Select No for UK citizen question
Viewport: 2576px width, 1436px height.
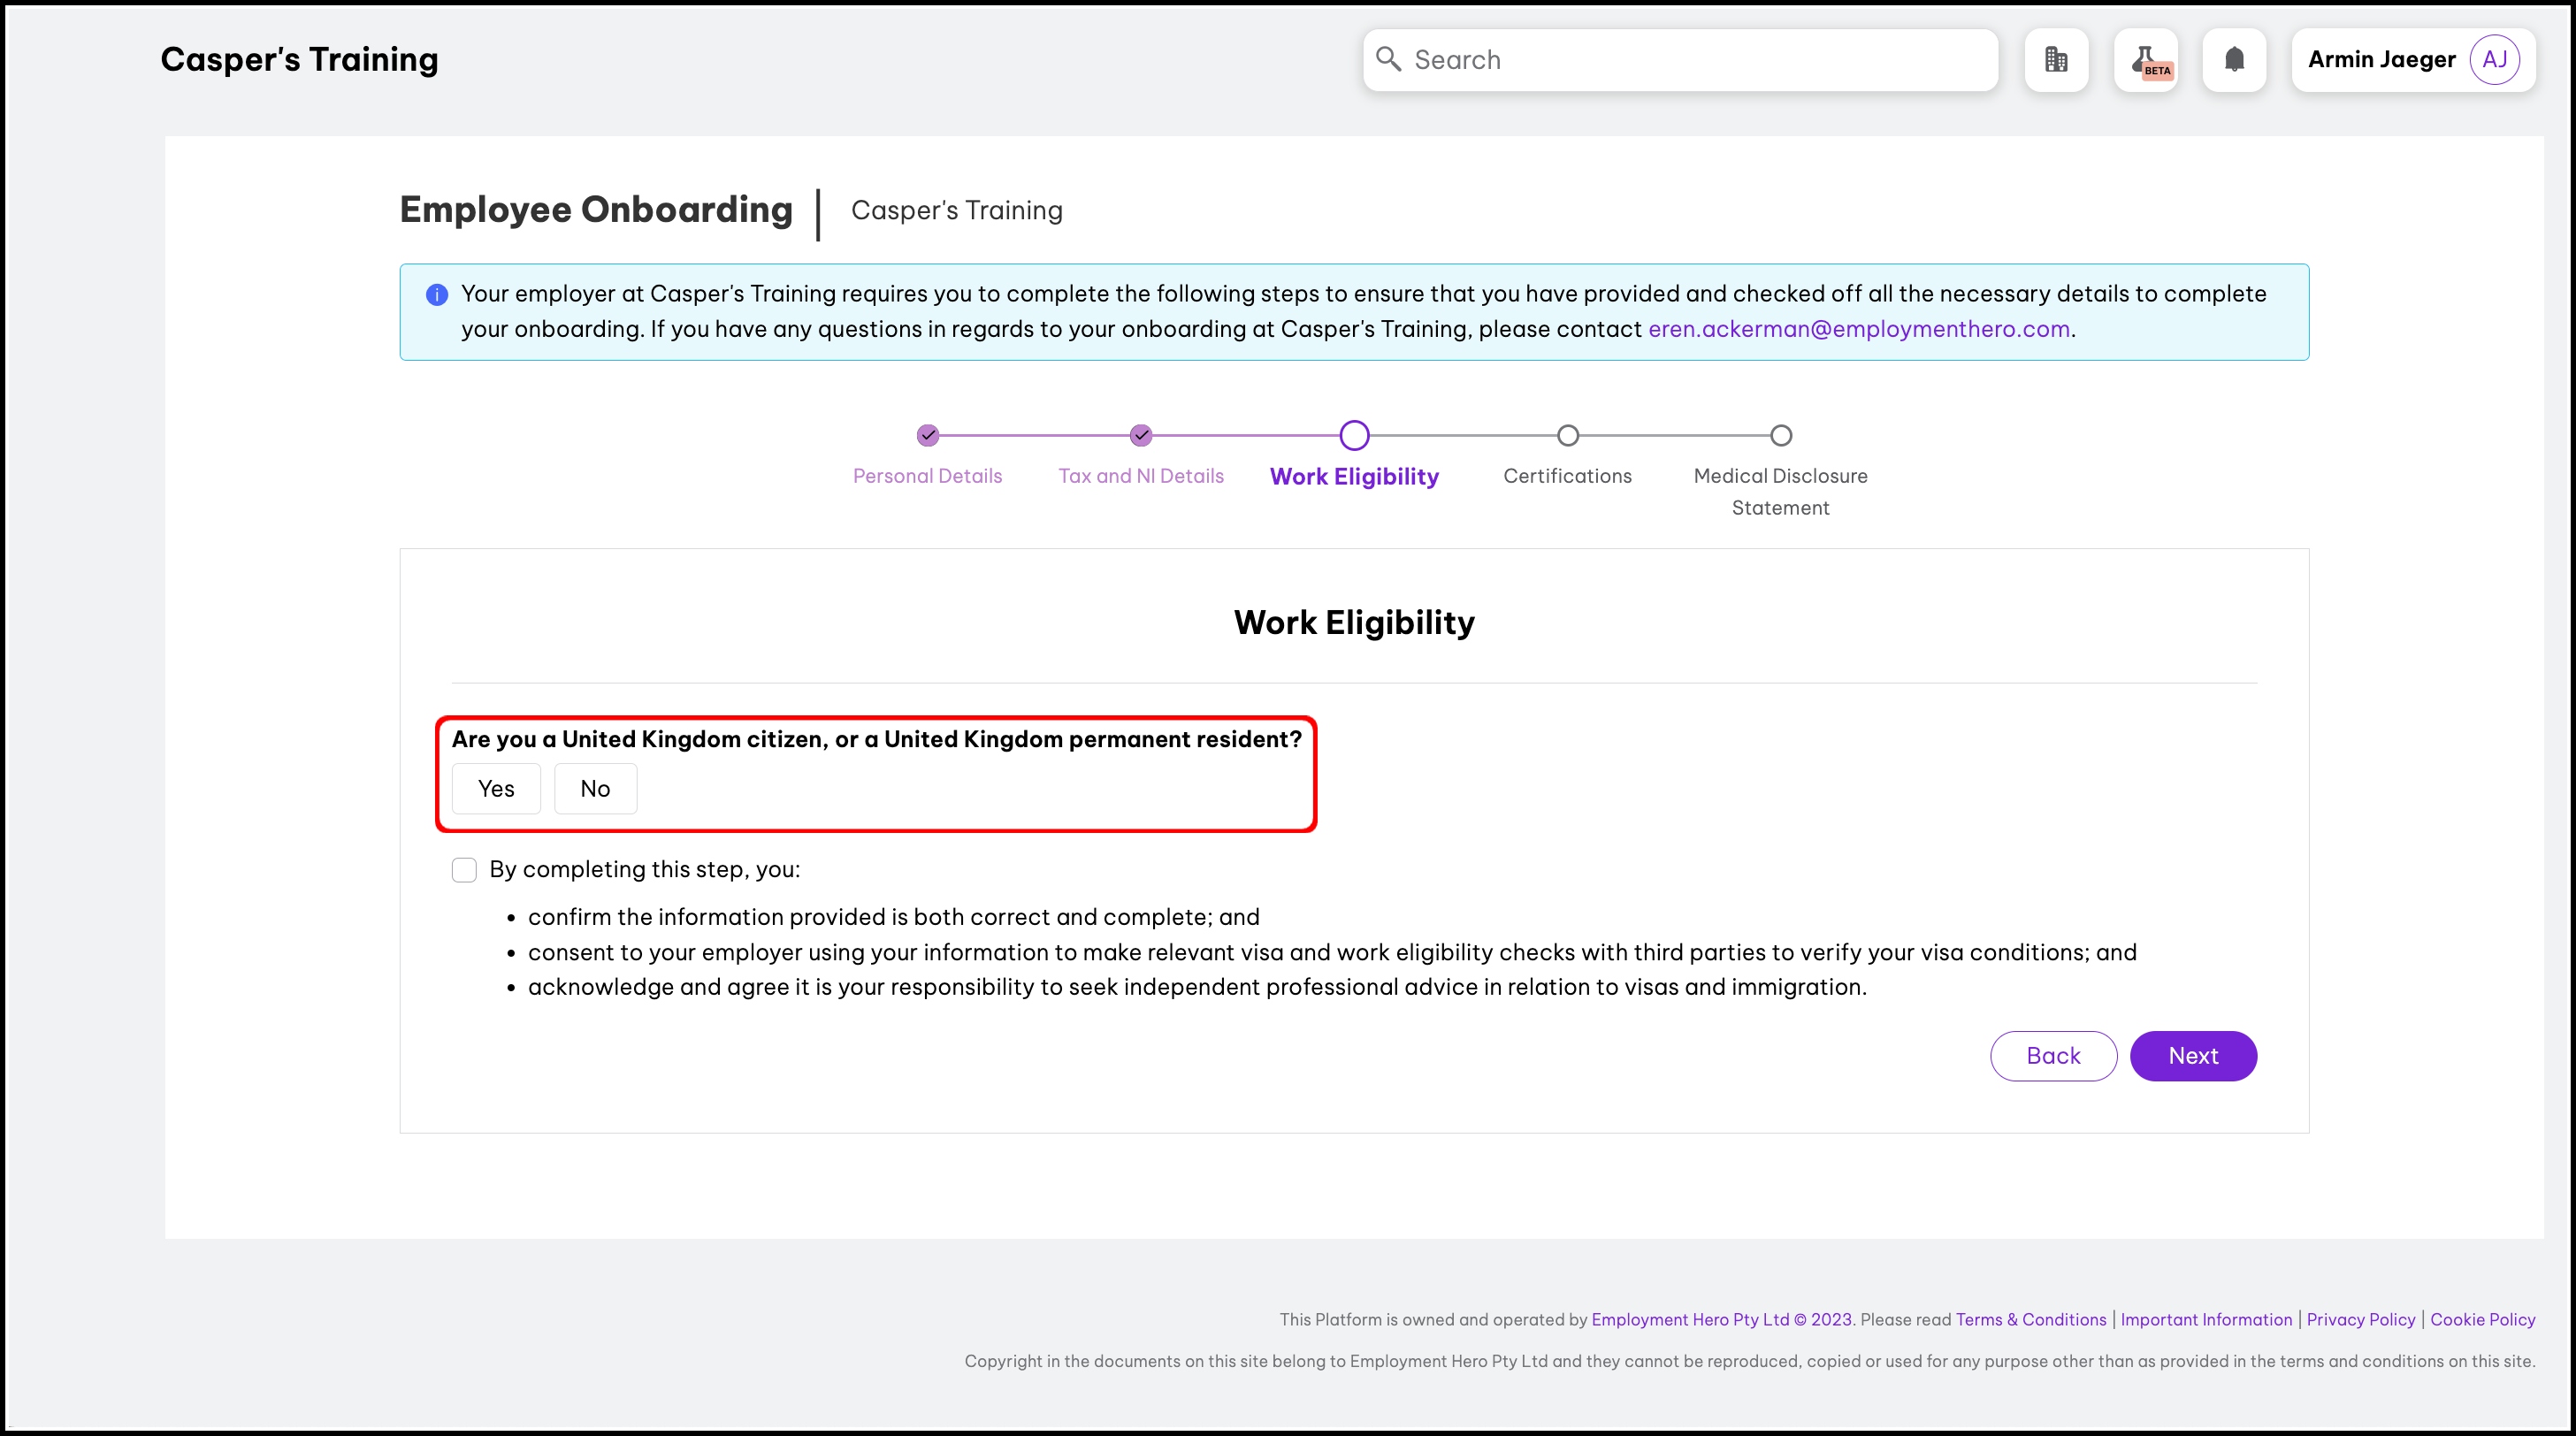point(595,789)
